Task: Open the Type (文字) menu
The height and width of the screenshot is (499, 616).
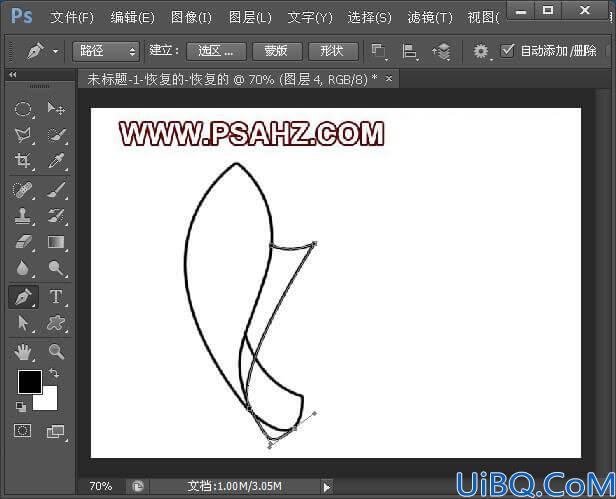Action: click(x=310, y=17)
